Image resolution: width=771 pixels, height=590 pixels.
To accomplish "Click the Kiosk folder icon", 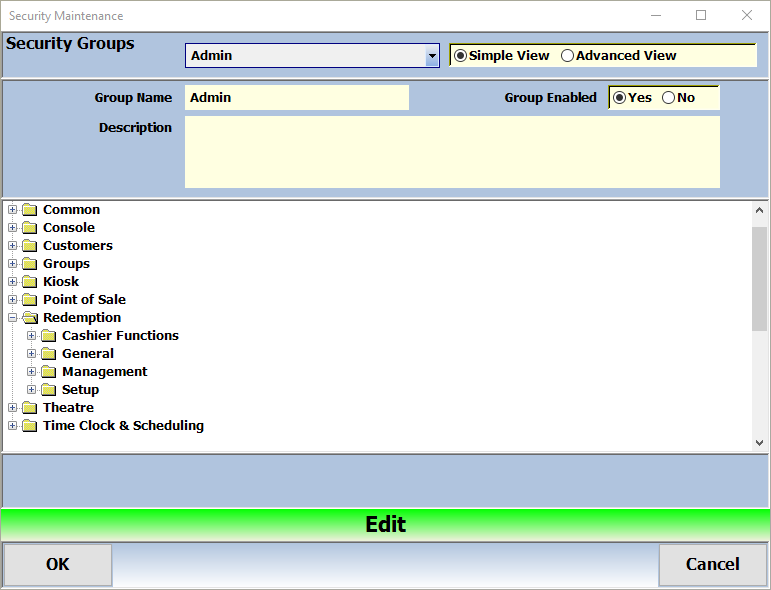I will pos(29,282).
